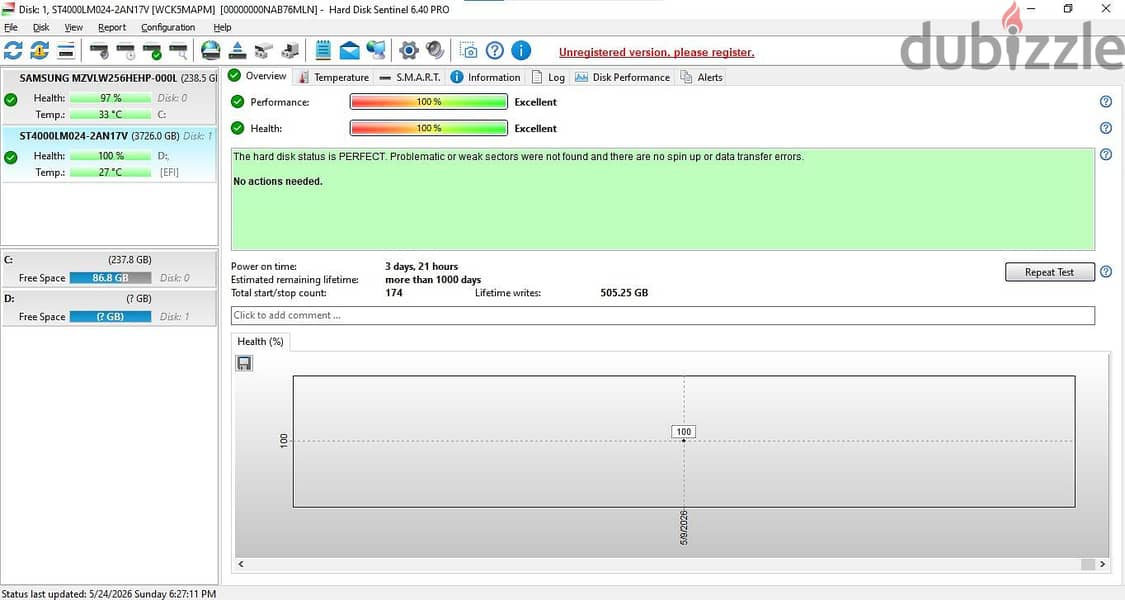Click the Repeat Test button

[1050, 272]
